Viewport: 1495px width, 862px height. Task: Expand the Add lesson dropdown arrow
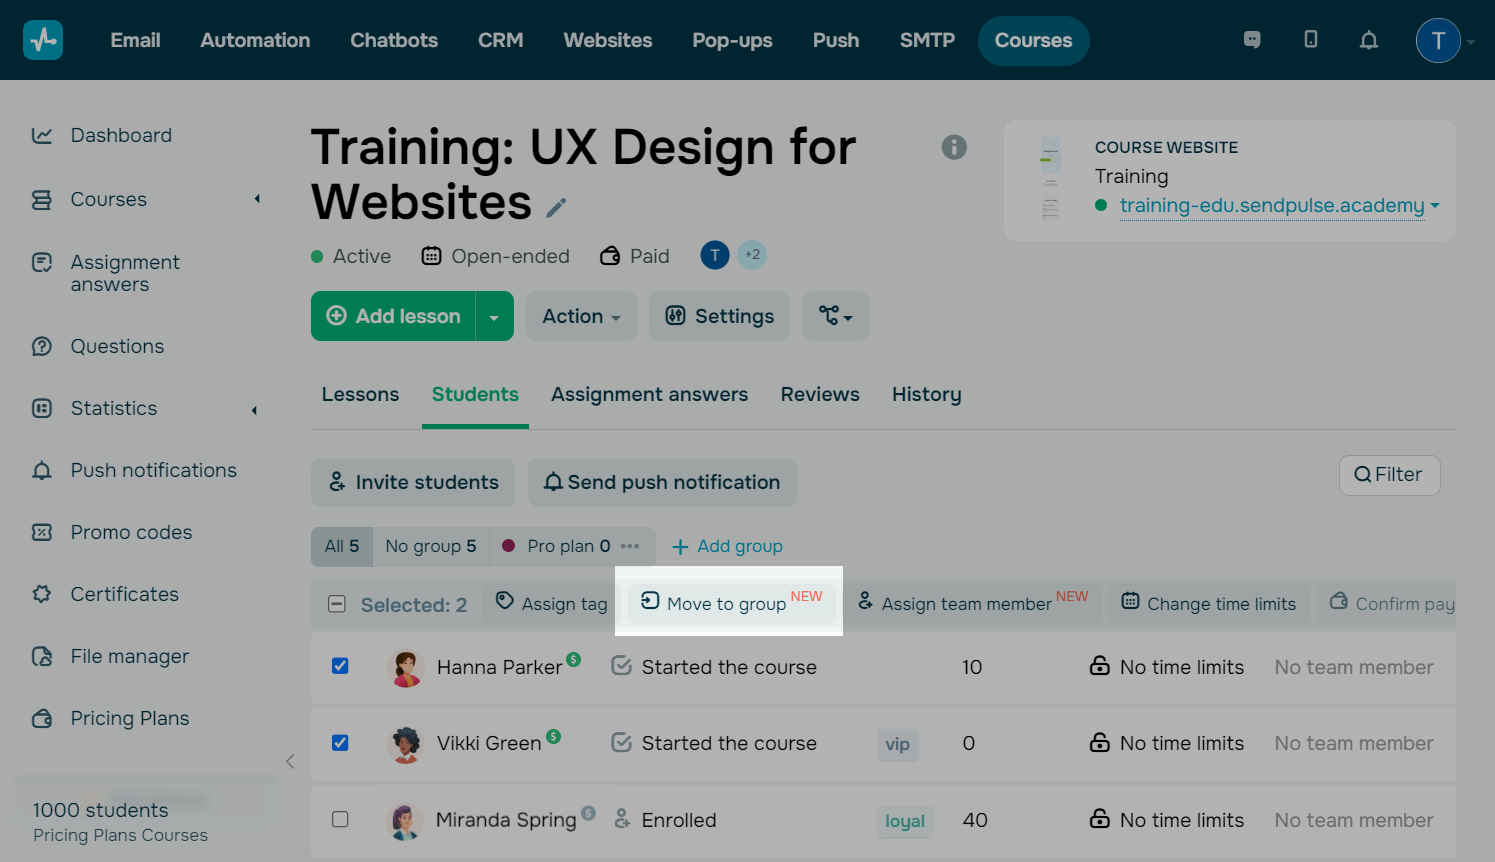tap(494, 317)
